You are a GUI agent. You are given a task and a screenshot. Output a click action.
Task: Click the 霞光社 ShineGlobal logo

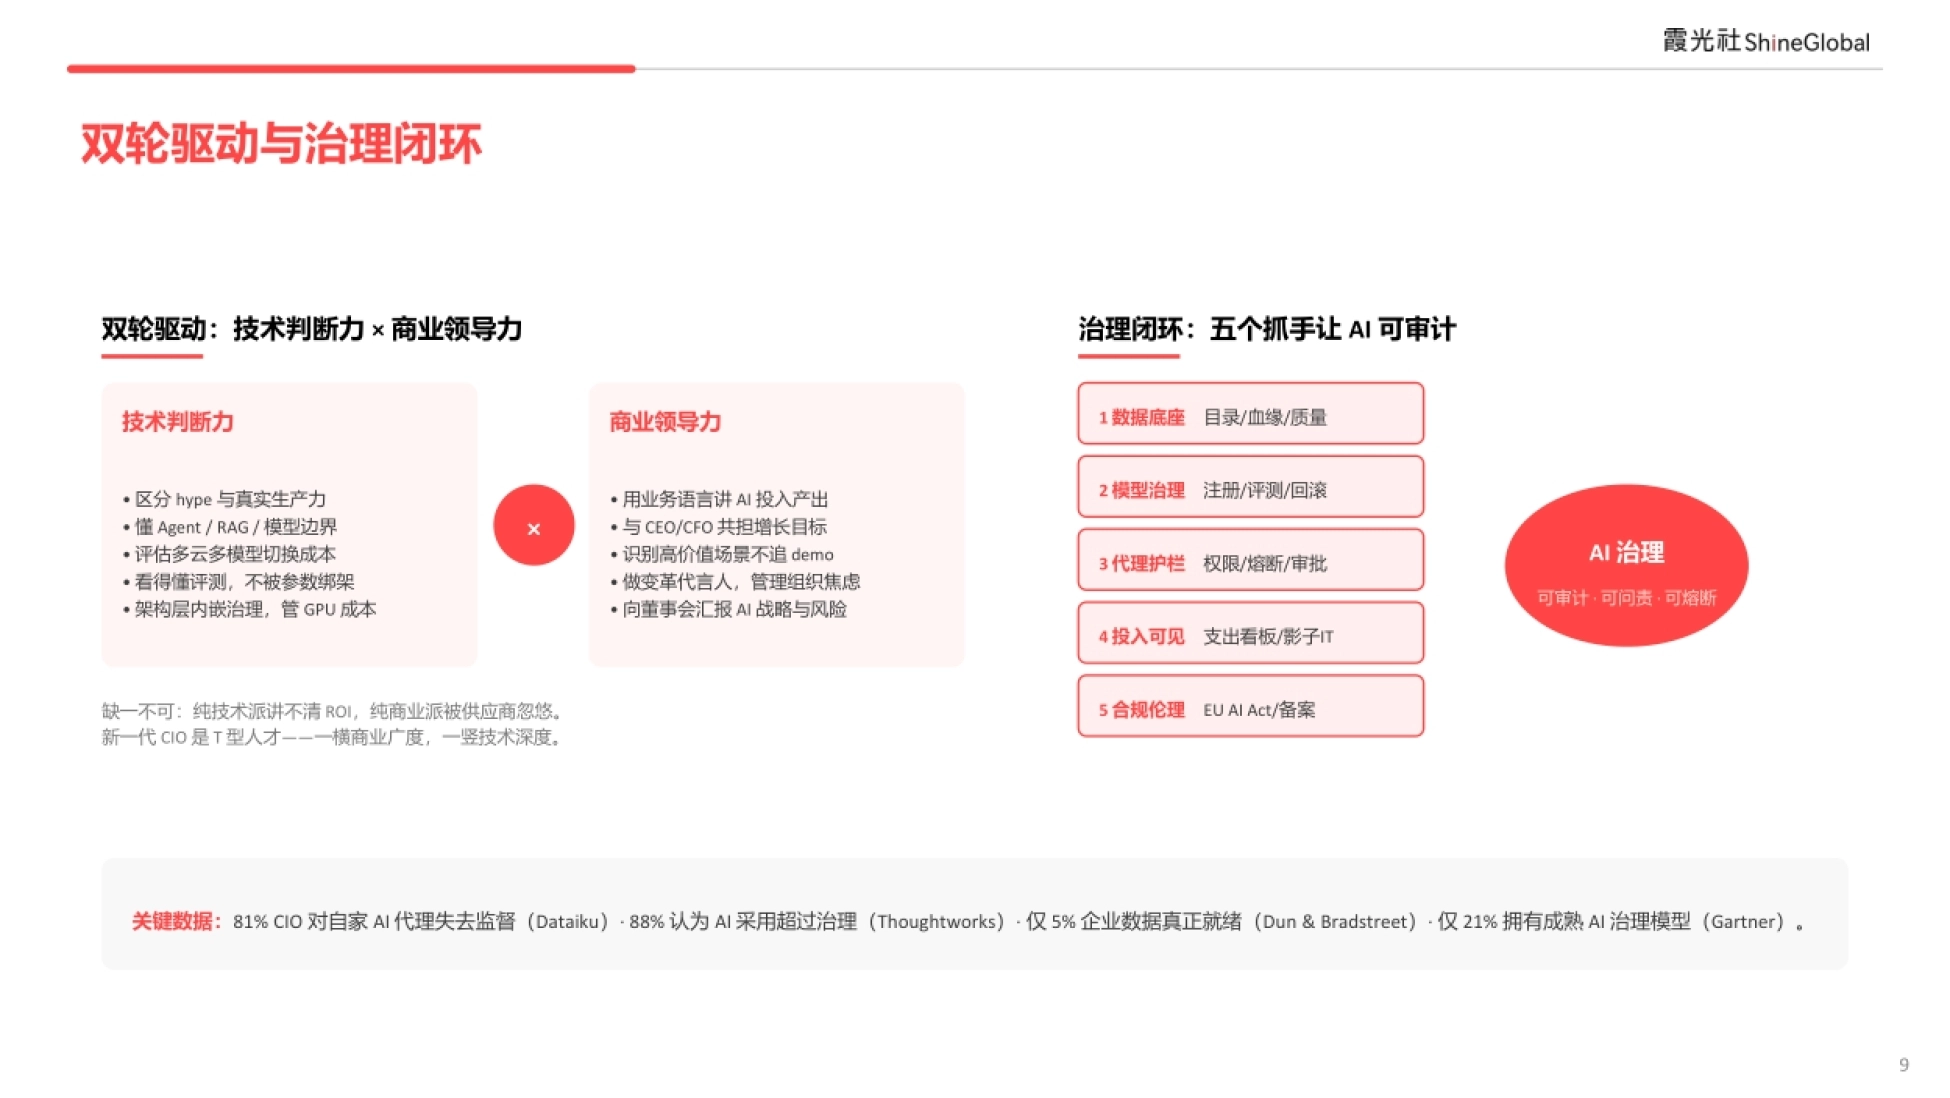(1766, 41)
